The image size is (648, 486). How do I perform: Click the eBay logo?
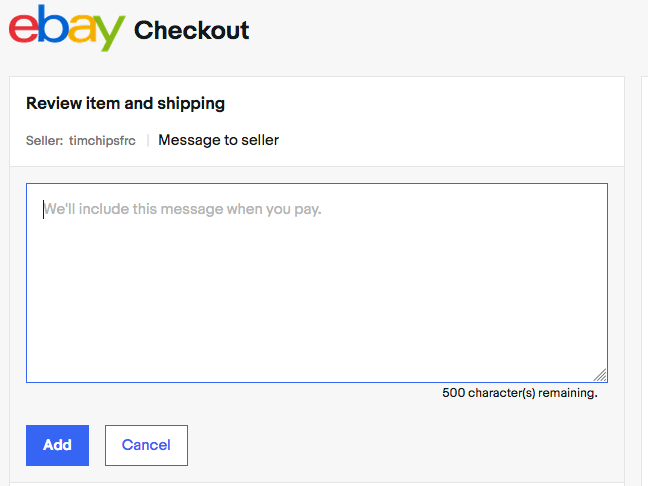(x=66, y=29)
